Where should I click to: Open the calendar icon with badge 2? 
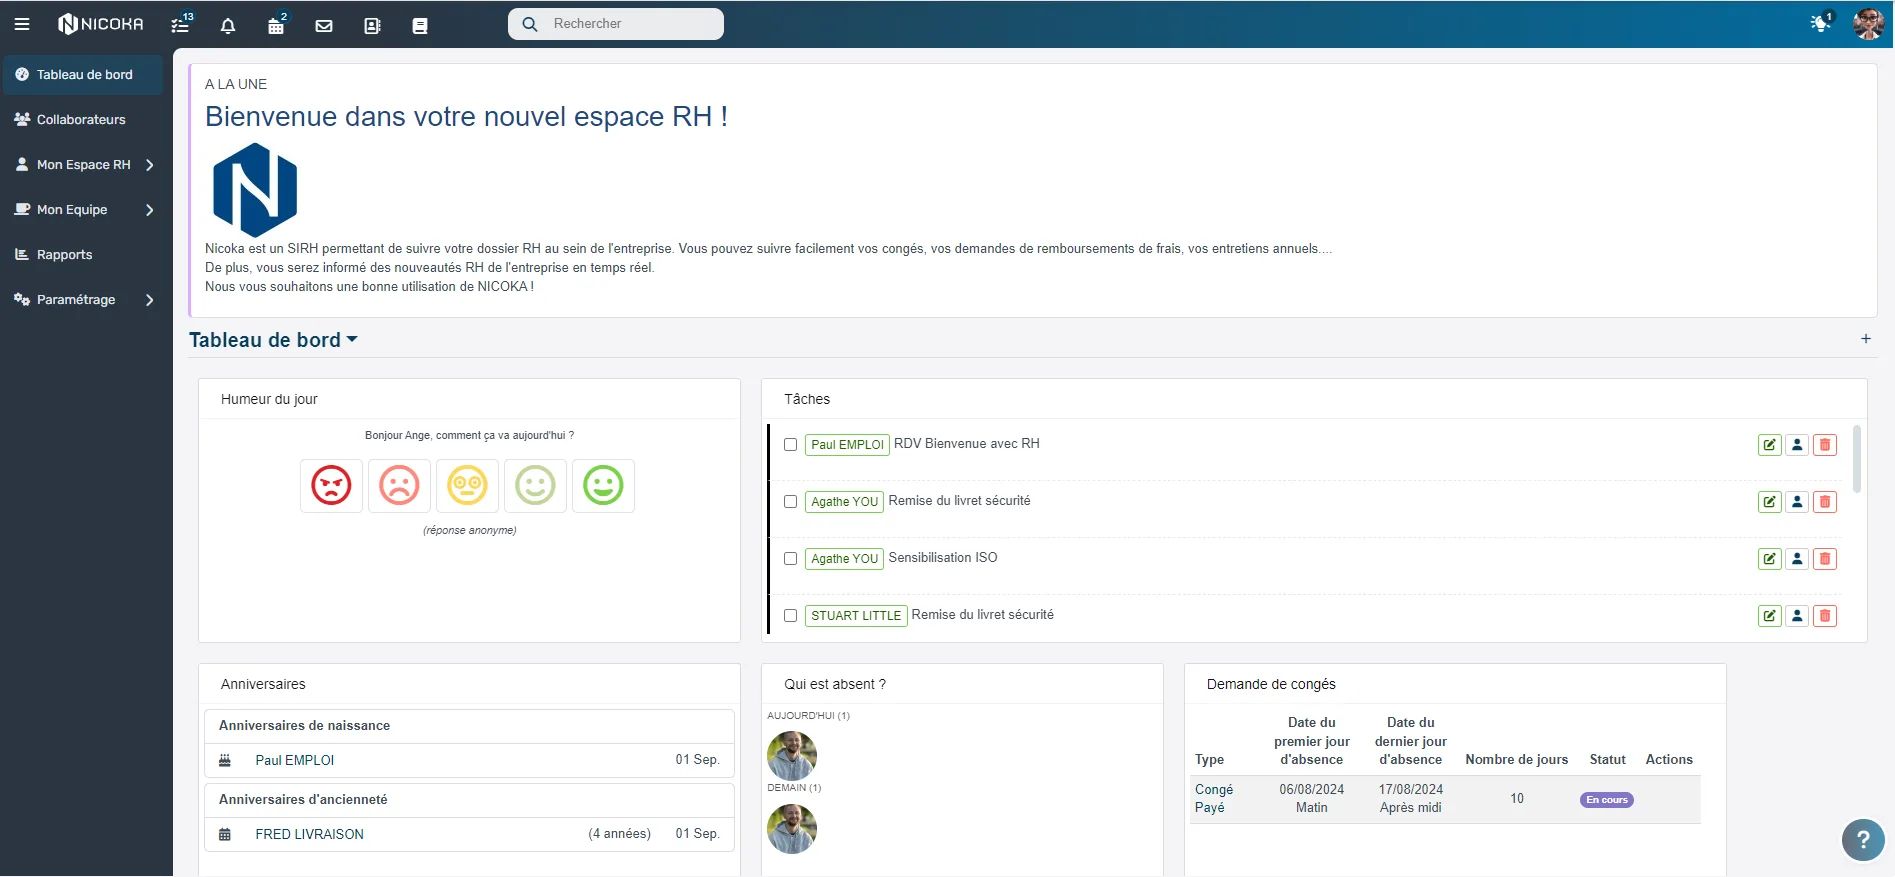point(276,24)
